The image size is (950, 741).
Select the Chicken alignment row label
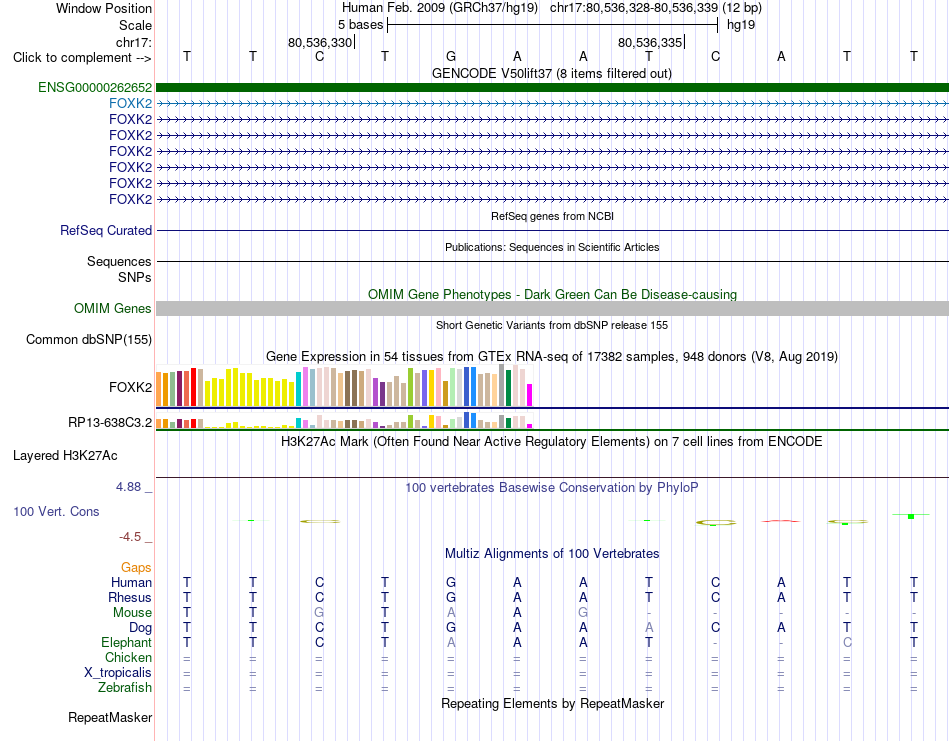click(128, 657)
